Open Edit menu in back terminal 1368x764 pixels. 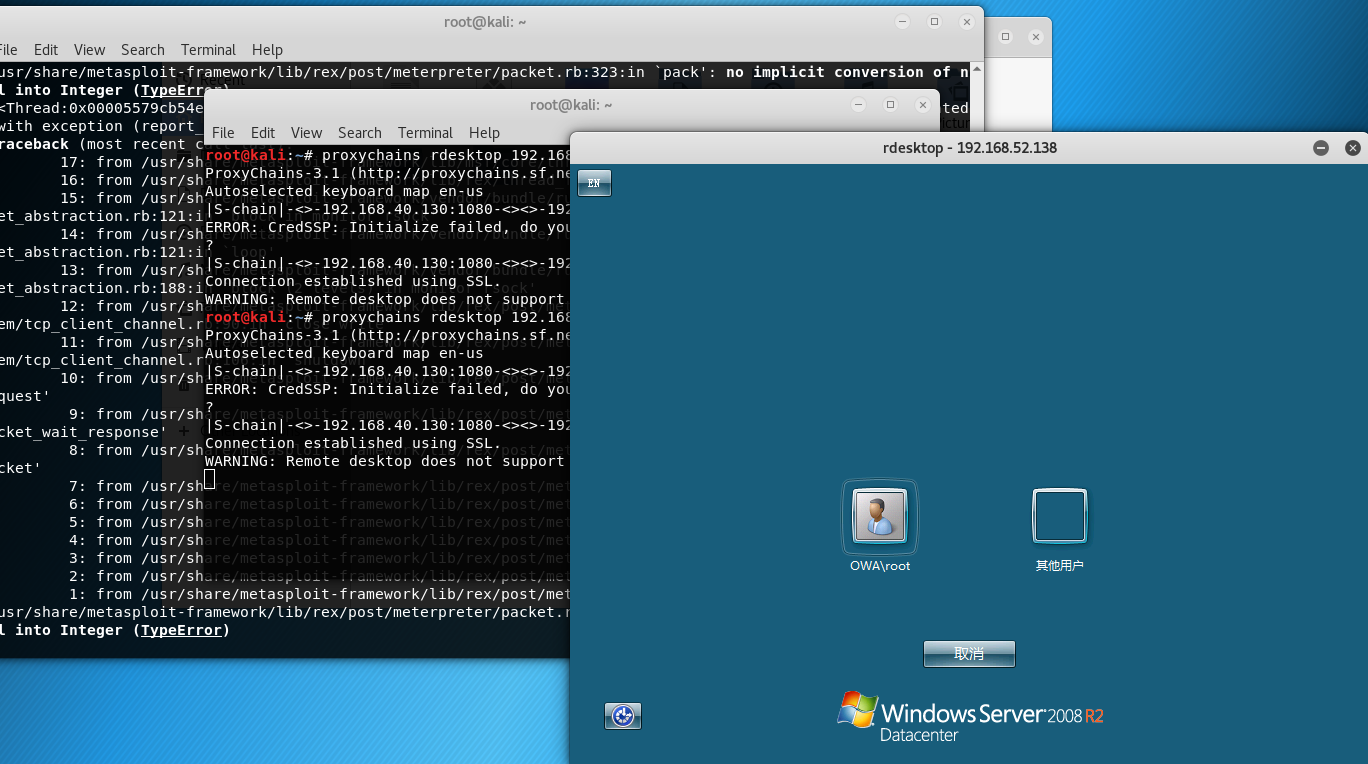tap(46, 50)
